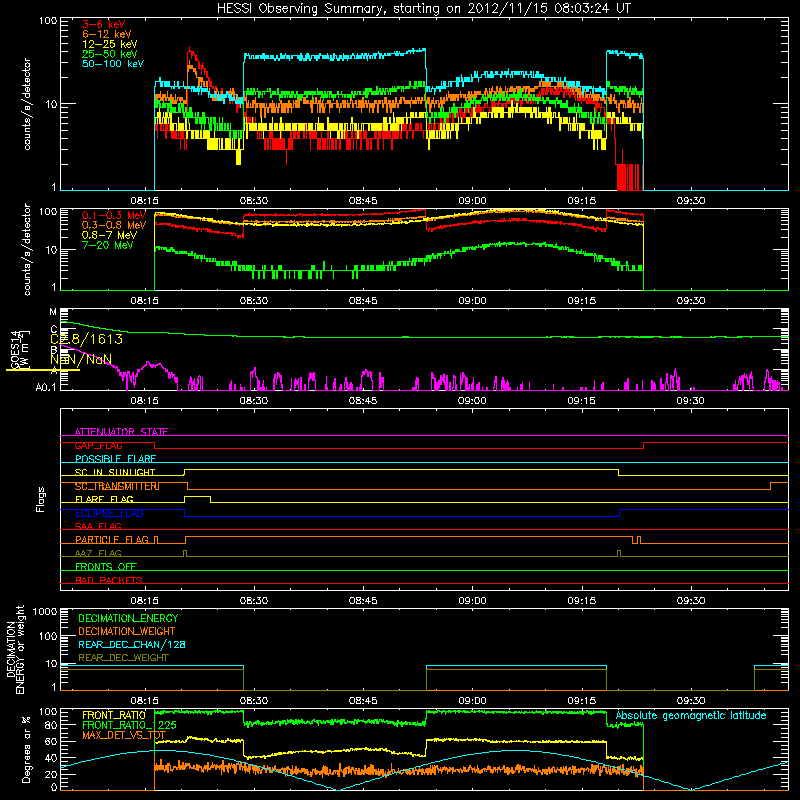Image resolution: width=800 pixels, height=800 pixels.
Task: Select the "POSSIBLE_FLARE" flag label
Action: (x=115, y=459)
